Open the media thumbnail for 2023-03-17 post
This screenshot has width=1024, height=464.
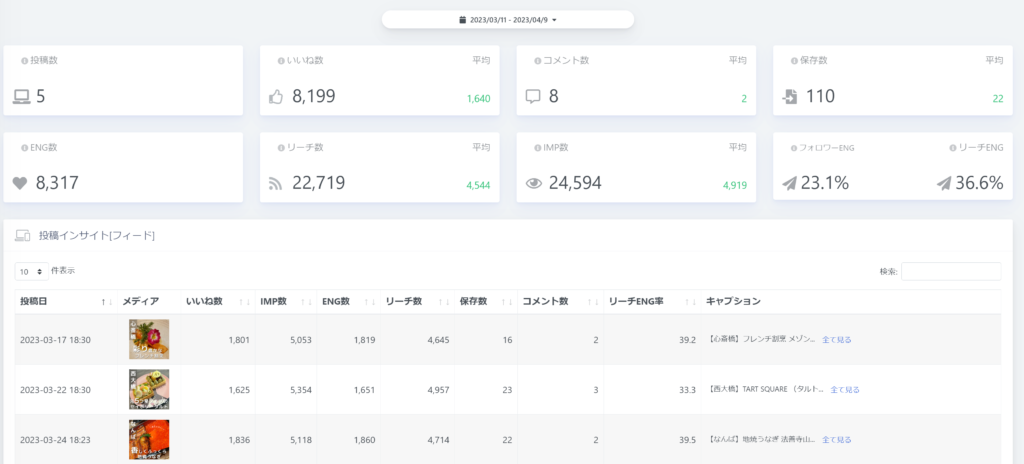(149, 339)
